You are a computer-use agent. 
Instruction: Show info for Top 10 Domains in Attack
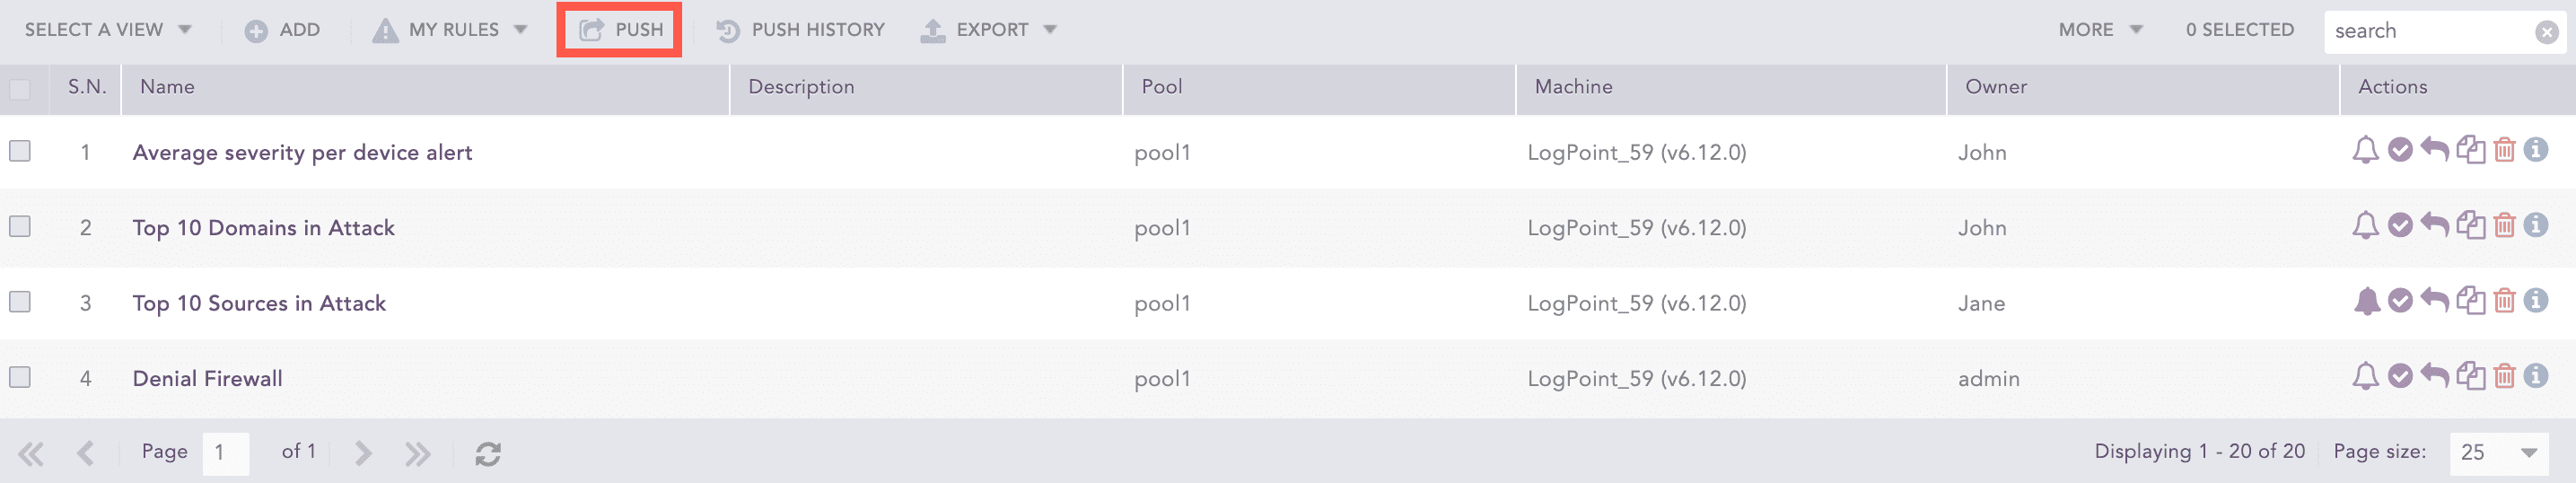click(2536, 226)
